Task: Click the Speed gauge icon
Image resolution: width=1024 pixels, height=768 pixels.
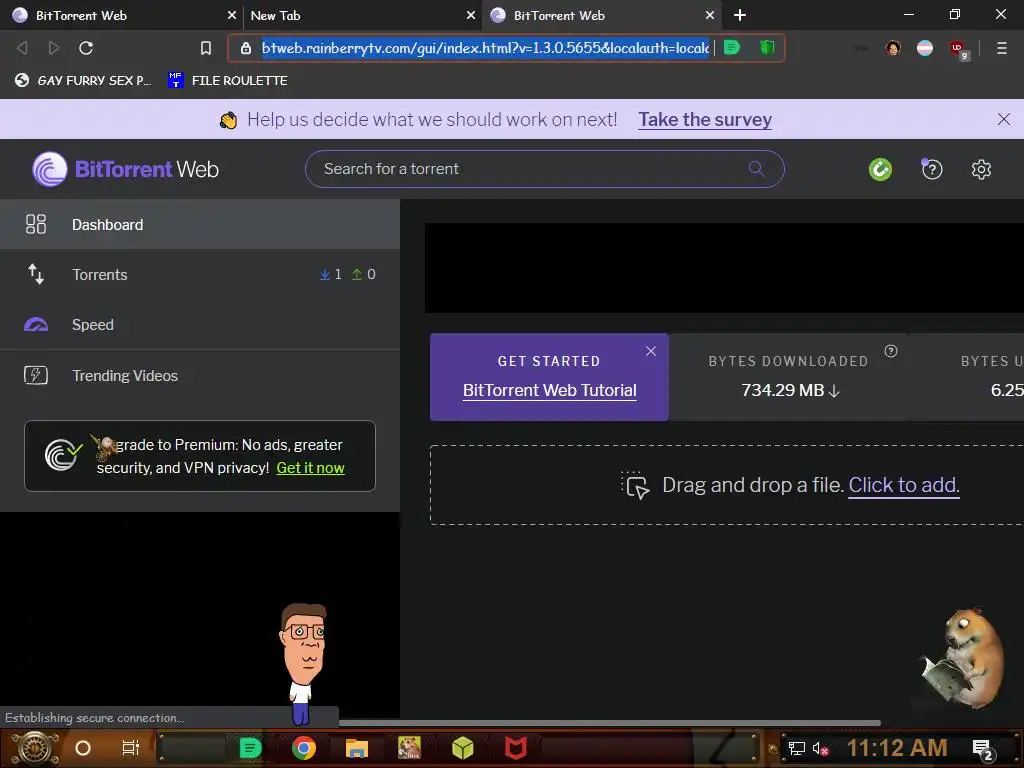Action: 36,325
